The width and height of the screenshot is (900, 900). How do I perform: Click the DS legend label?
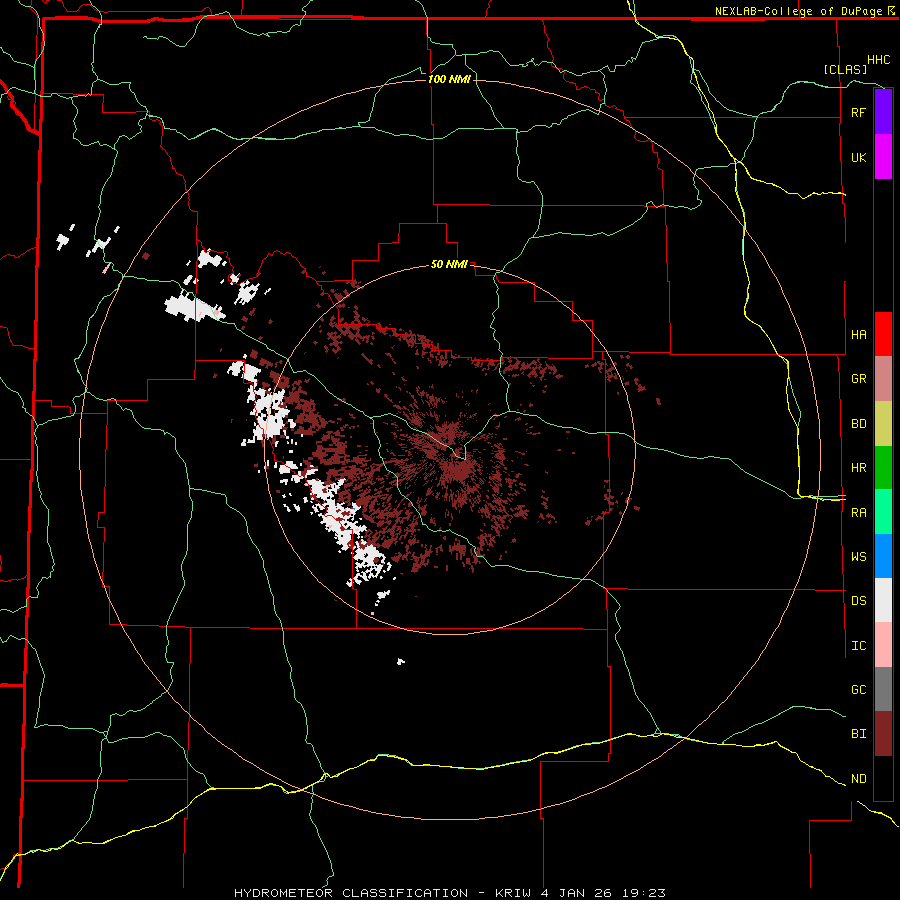858,601
